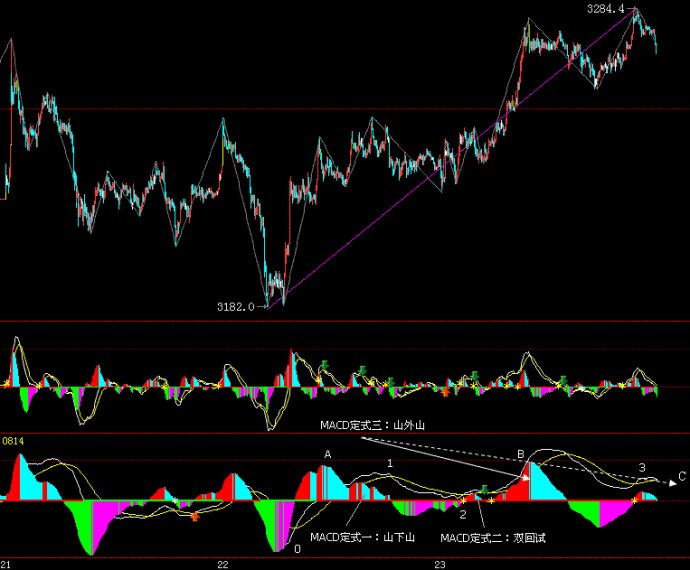
Task: Click the 3182.0 low price label
Action: (236, 307)
